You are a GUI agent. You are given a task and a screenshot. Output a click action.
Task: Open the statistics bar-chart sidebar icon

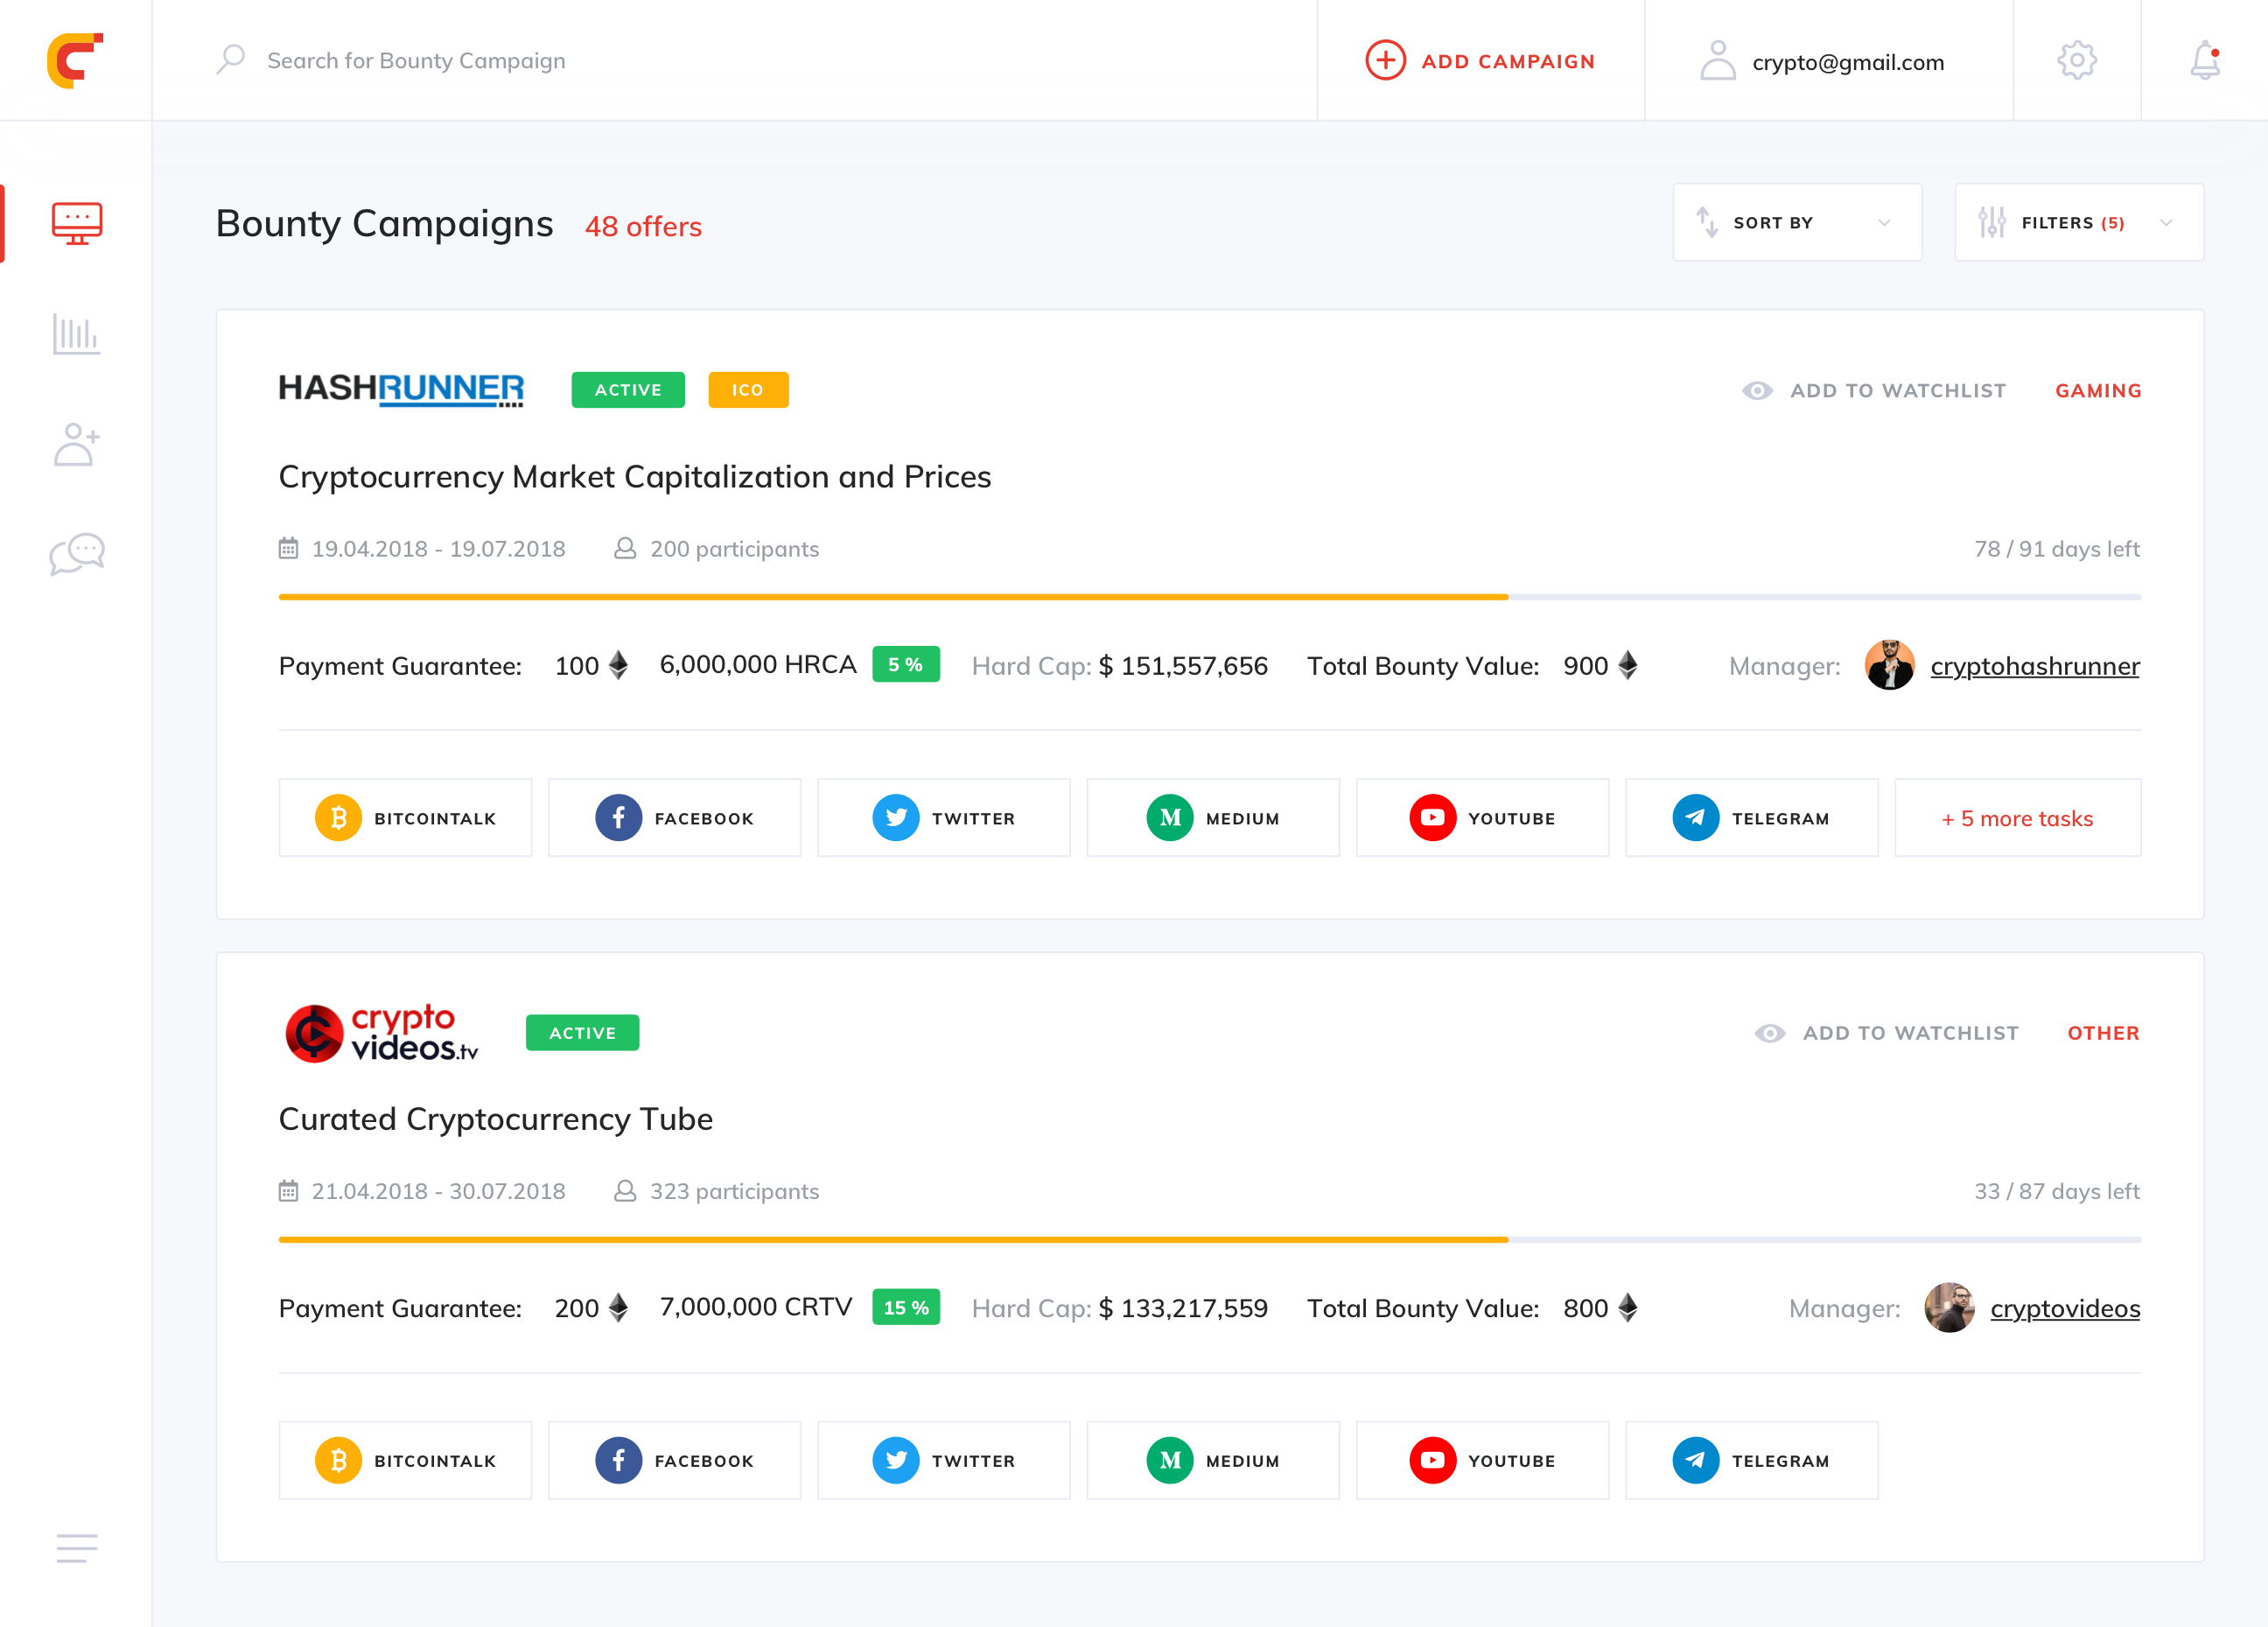click(76, 334)
